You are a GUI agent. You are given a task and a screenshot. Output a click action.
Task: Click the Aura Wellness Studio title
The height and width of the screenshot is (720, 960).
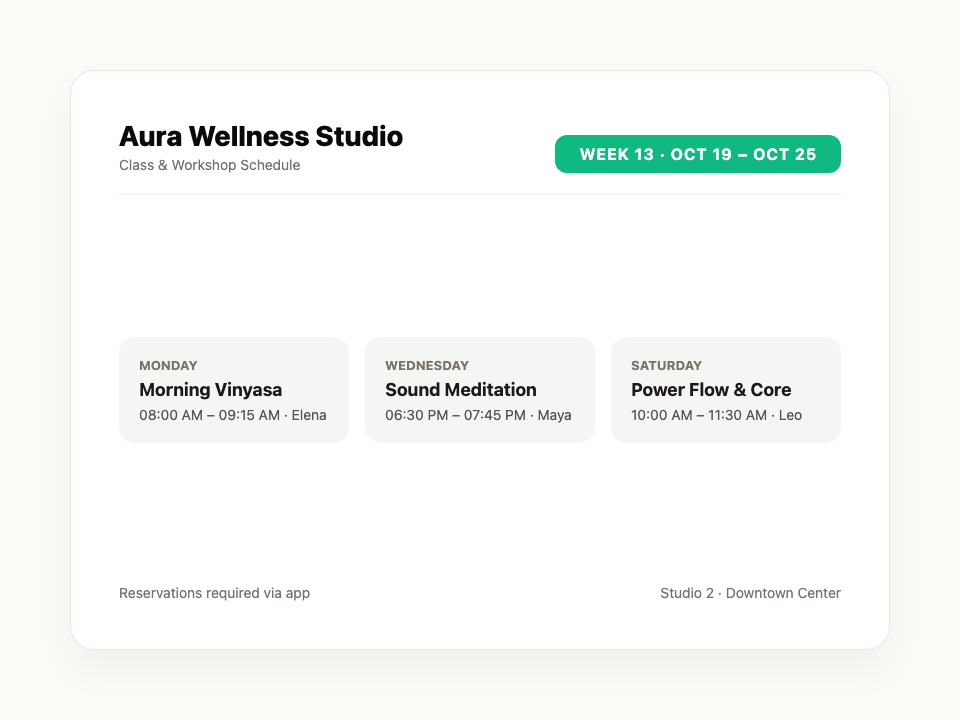[x=261, y=137]
